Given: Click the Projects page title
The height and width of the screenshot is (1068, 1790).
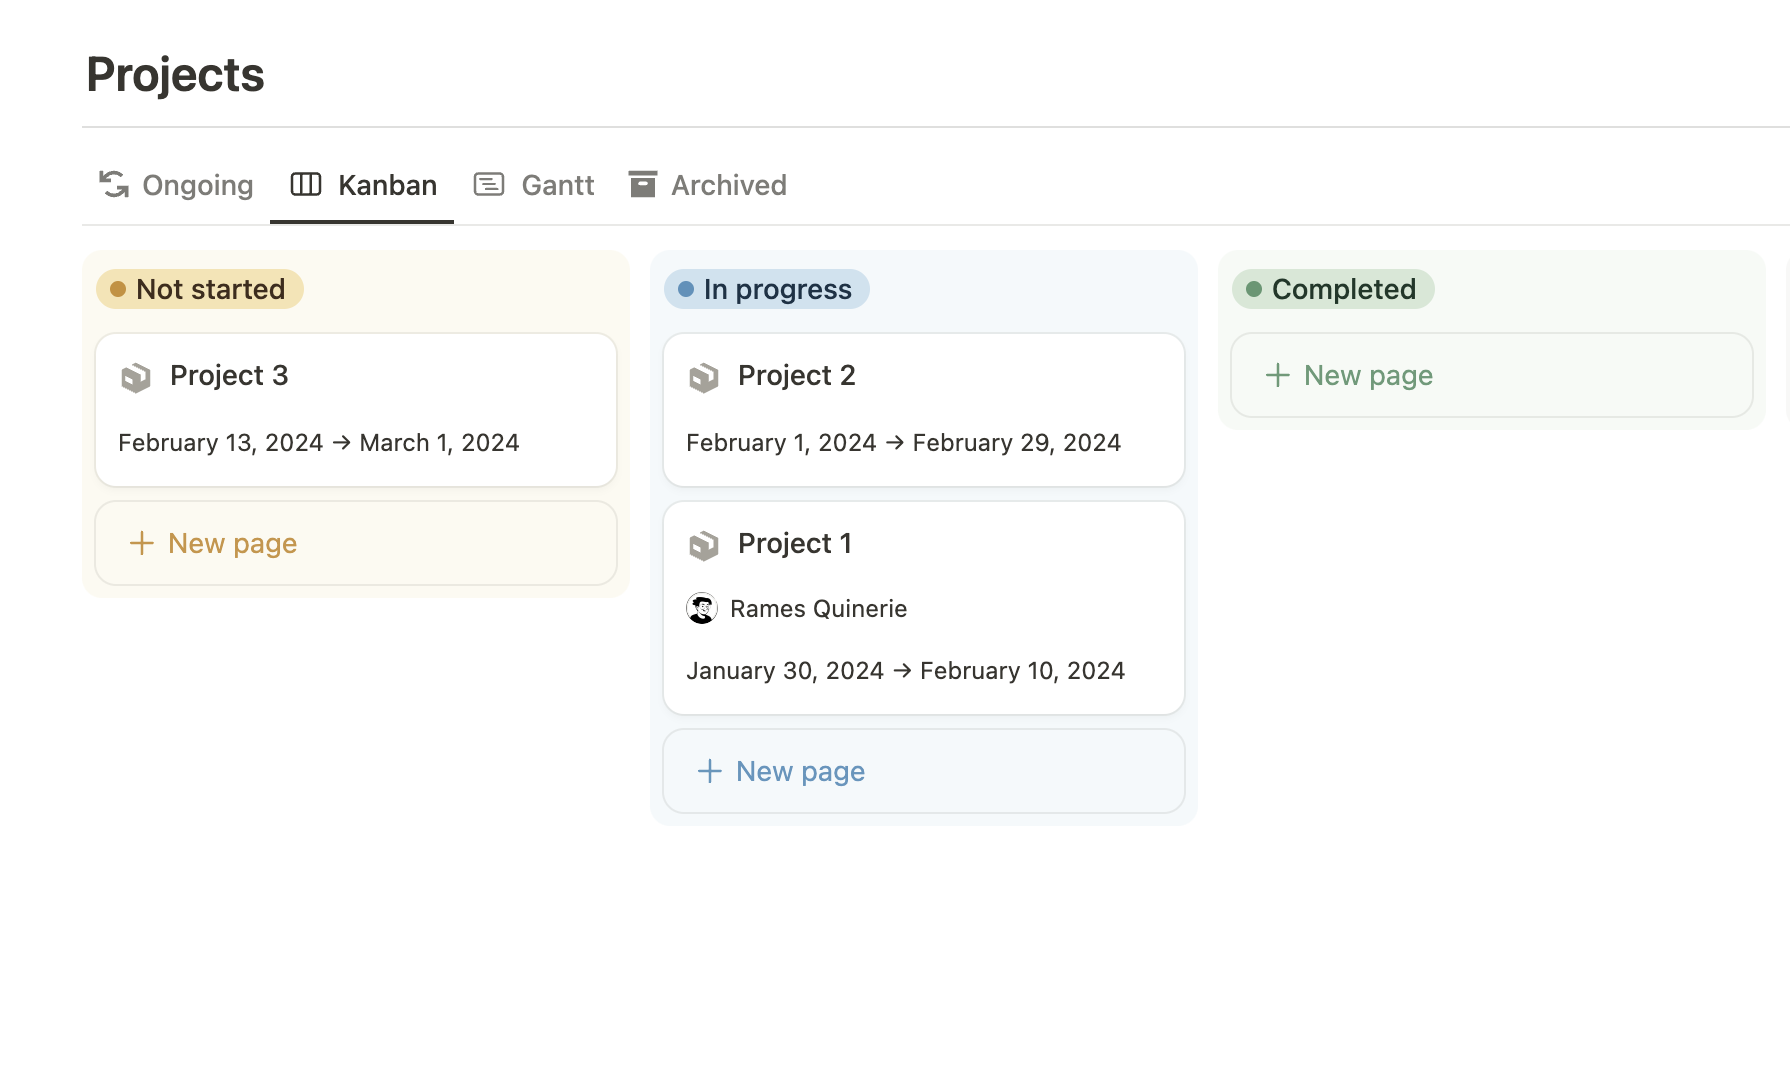Looking at the screenshot, I should pos(175,74).
